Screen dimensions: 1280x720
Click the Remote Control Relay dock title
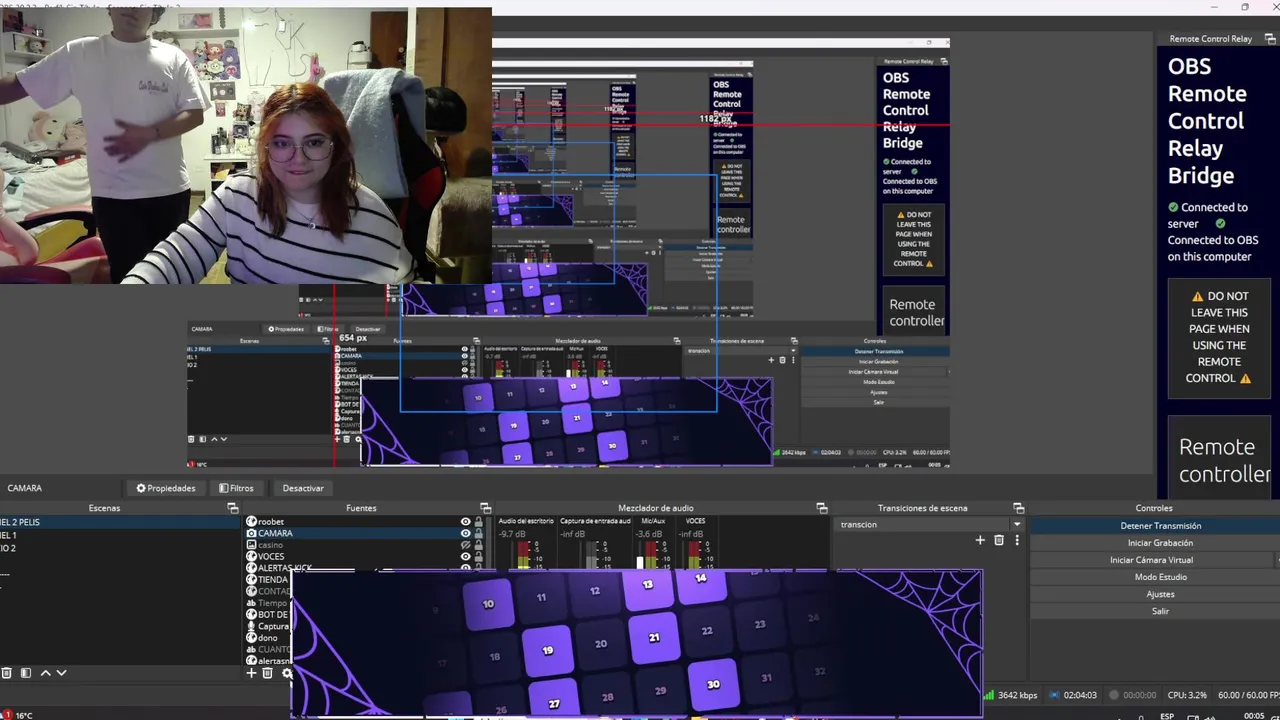click(1210, 39)
